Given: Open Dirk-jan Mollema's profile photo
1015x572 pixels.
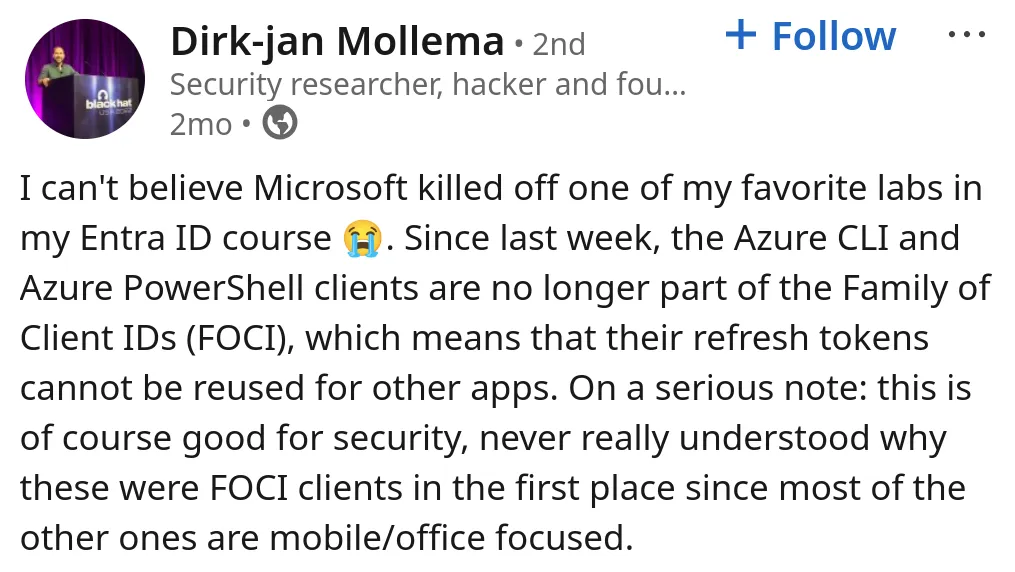Looking at the screenshot, I should pyautogui.click(x=85, y=79).
